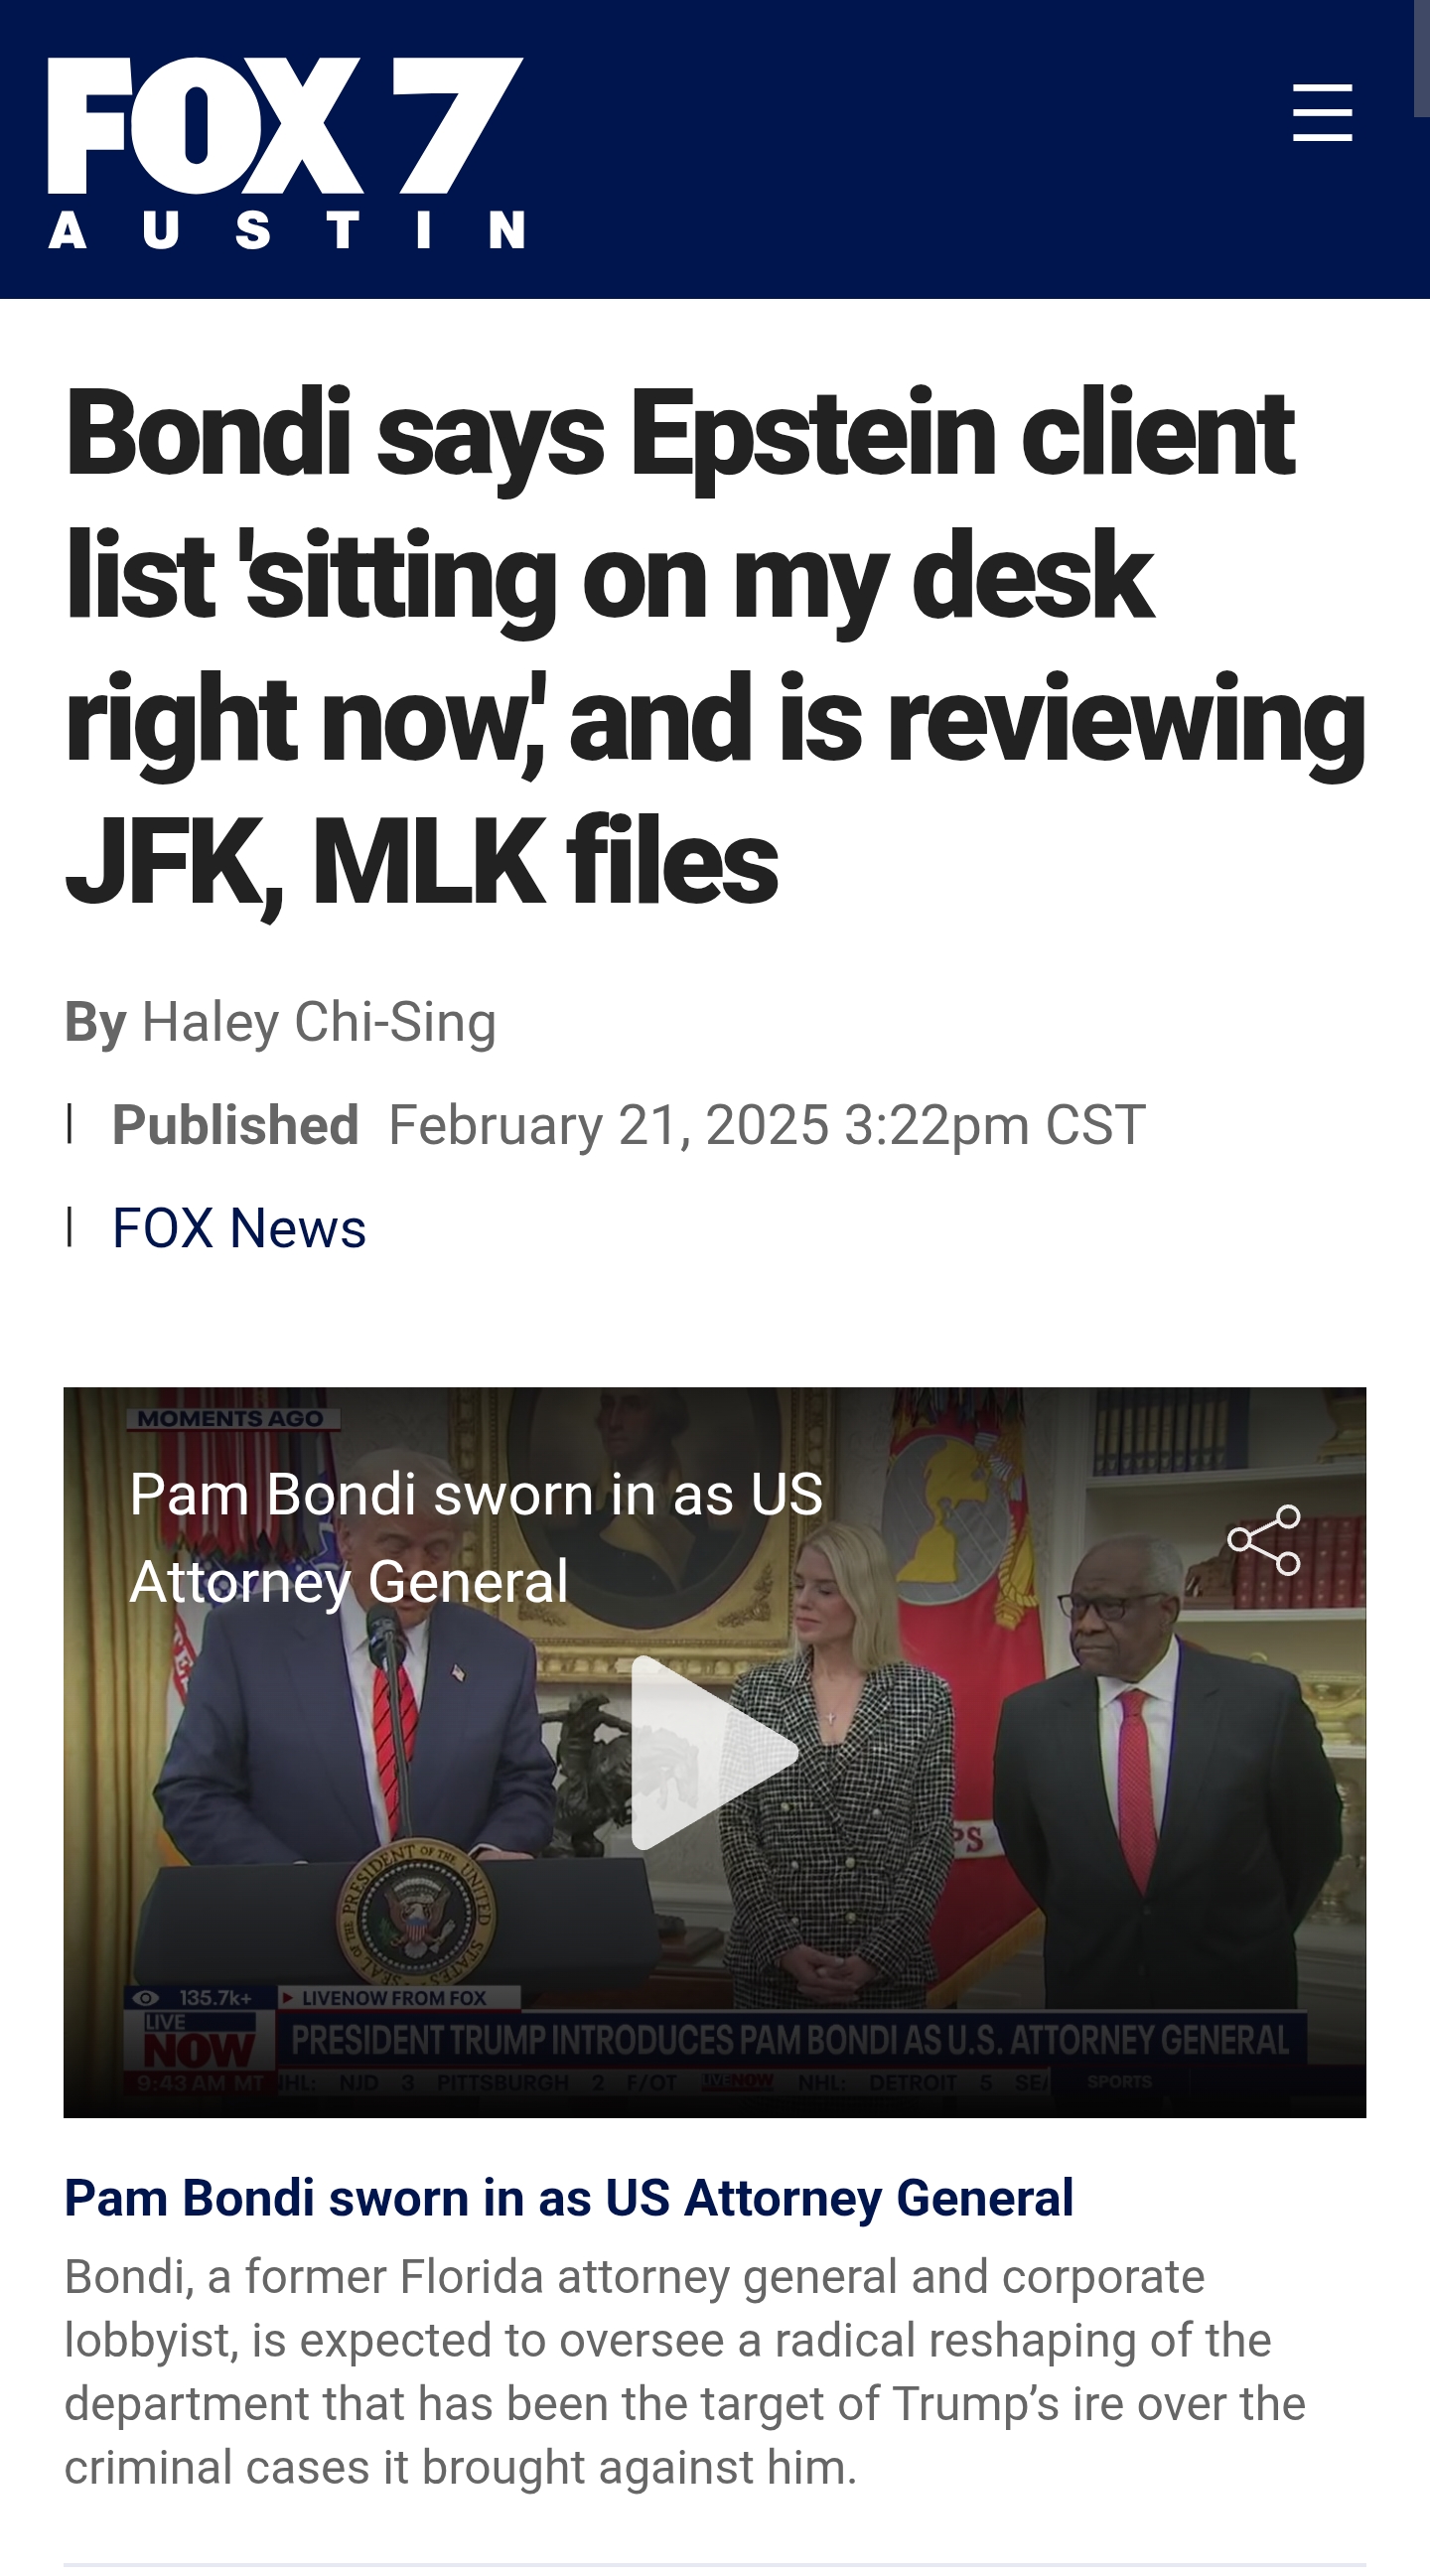Open the FOX News source link

point(239,1227)
